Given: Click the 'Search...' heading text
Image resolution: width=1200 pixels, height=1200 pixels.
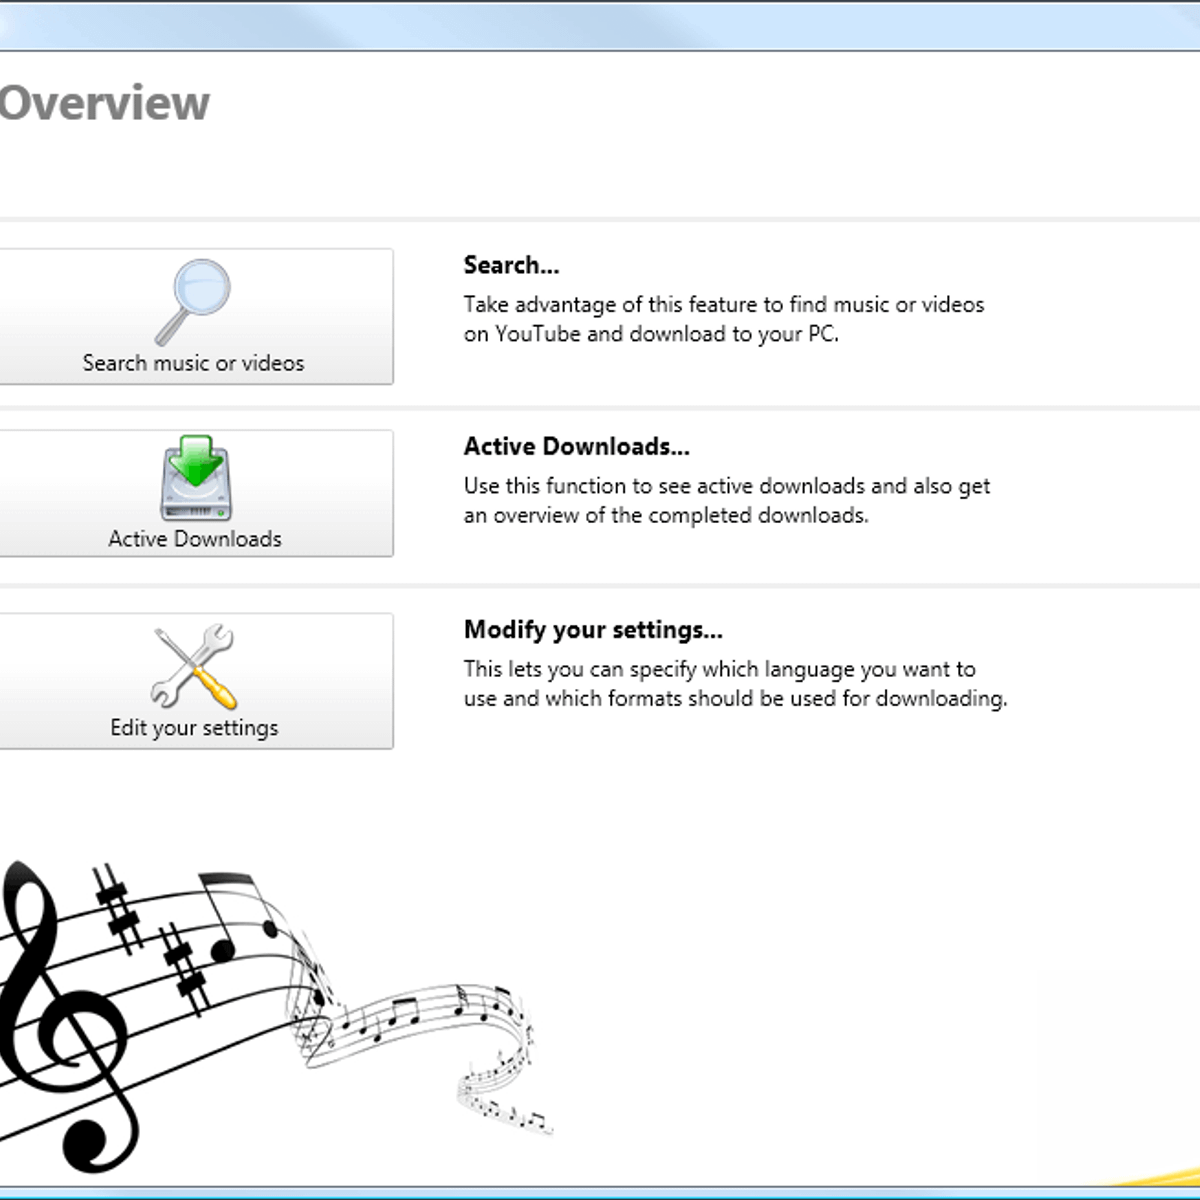Looking at the screenshot, I should (x=511, y=265).
